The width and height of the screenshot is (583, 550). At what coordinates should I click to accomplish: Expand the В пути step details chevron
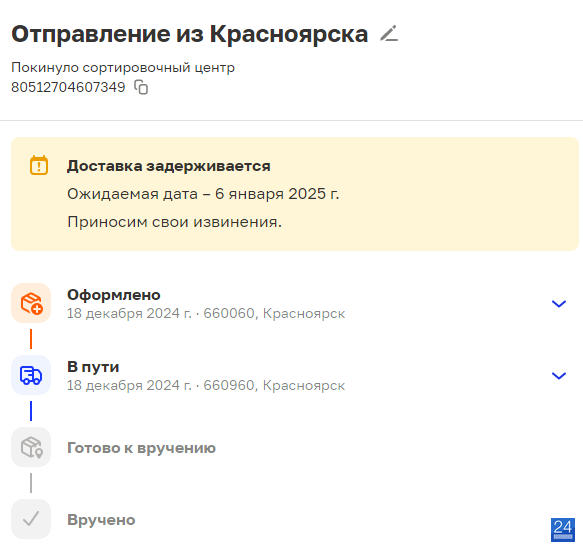pyautogui.click(x=559, y=376)
